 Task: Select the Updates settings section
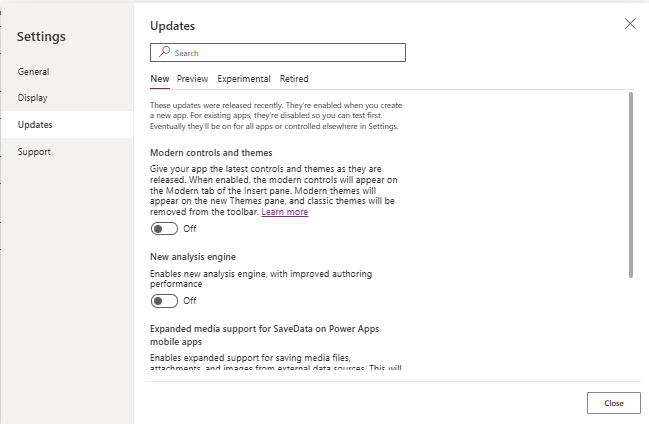click(67, 125)
